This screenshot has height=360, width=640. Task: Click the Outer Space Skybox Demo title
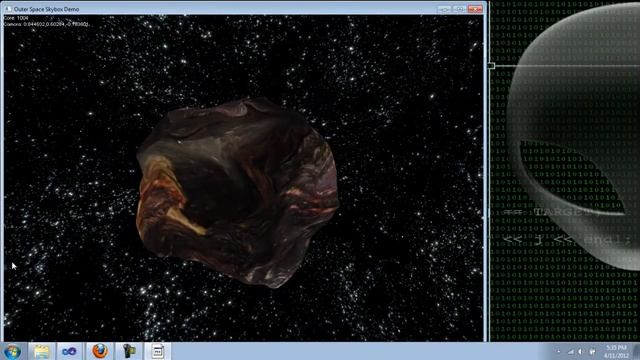[47, 9]
